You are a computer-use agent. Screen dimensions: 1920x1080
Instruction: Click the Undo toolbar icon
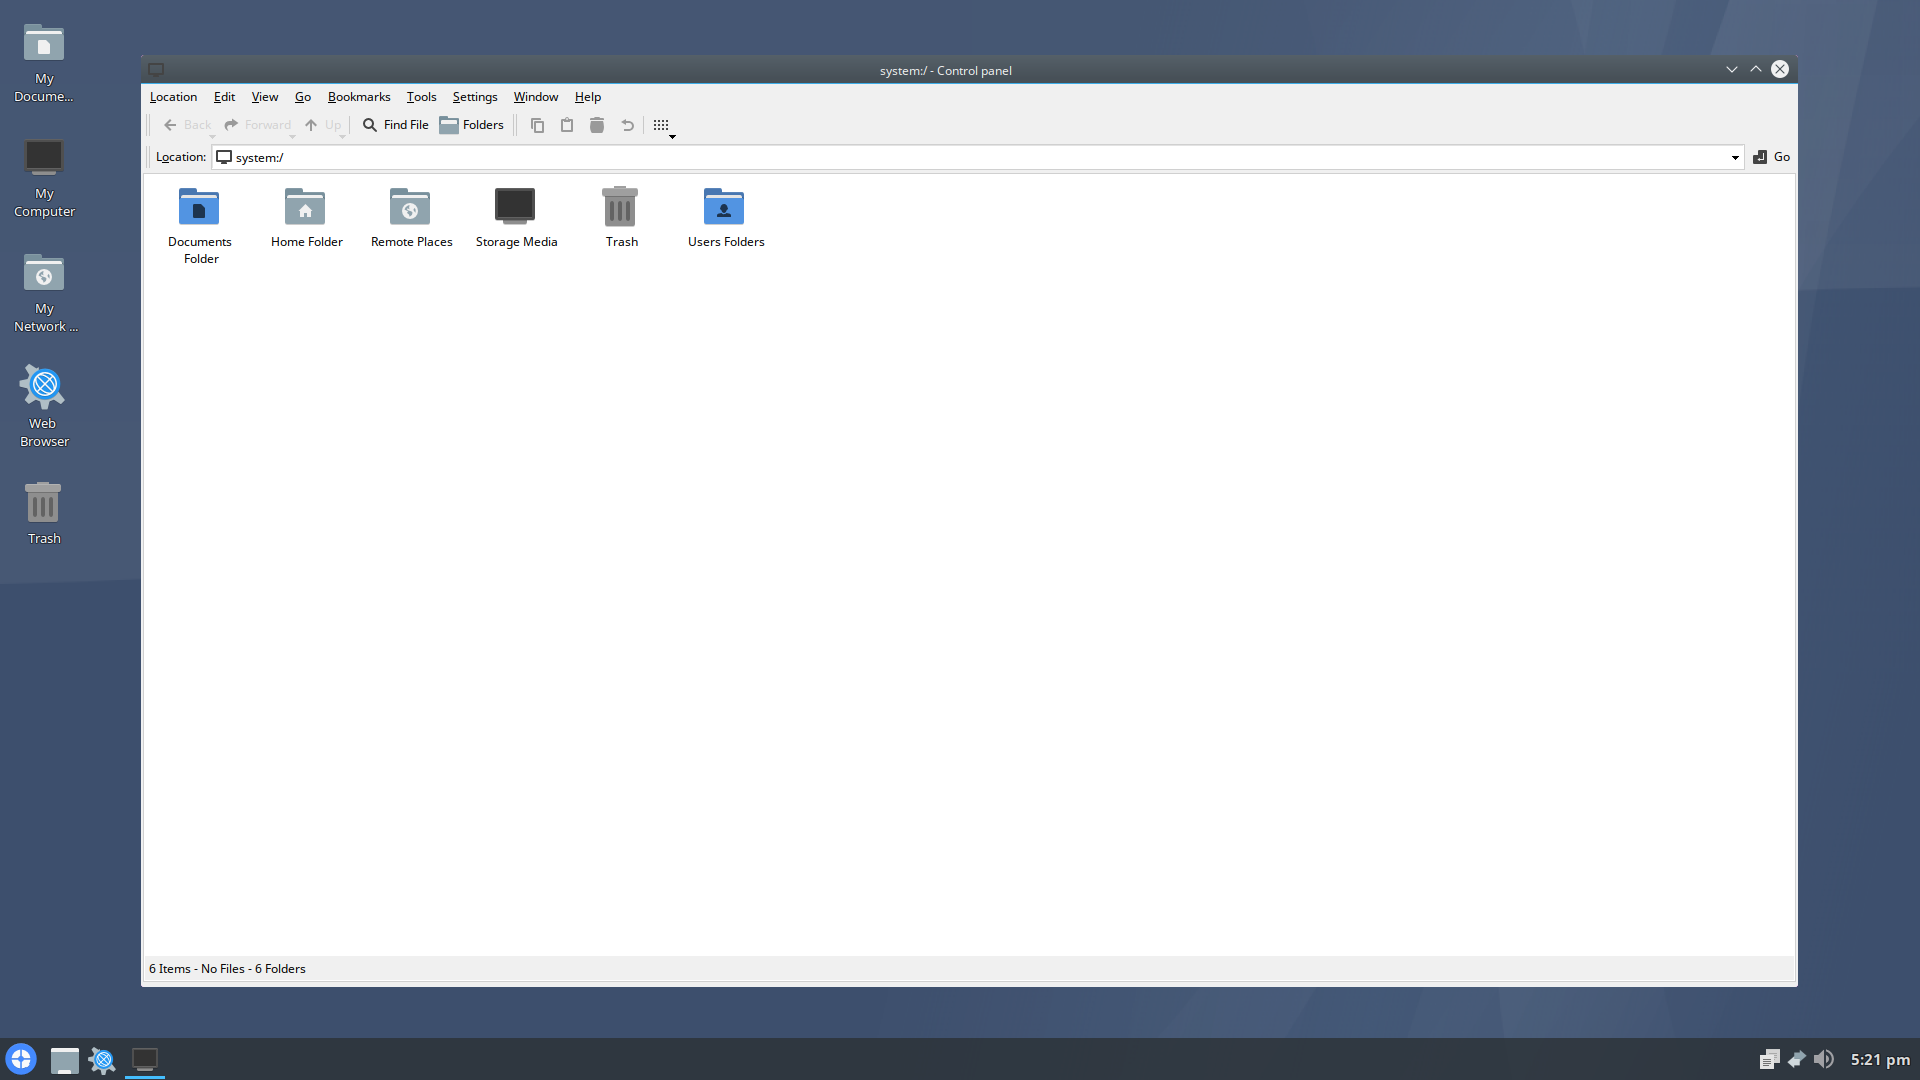tap(627, 125)
